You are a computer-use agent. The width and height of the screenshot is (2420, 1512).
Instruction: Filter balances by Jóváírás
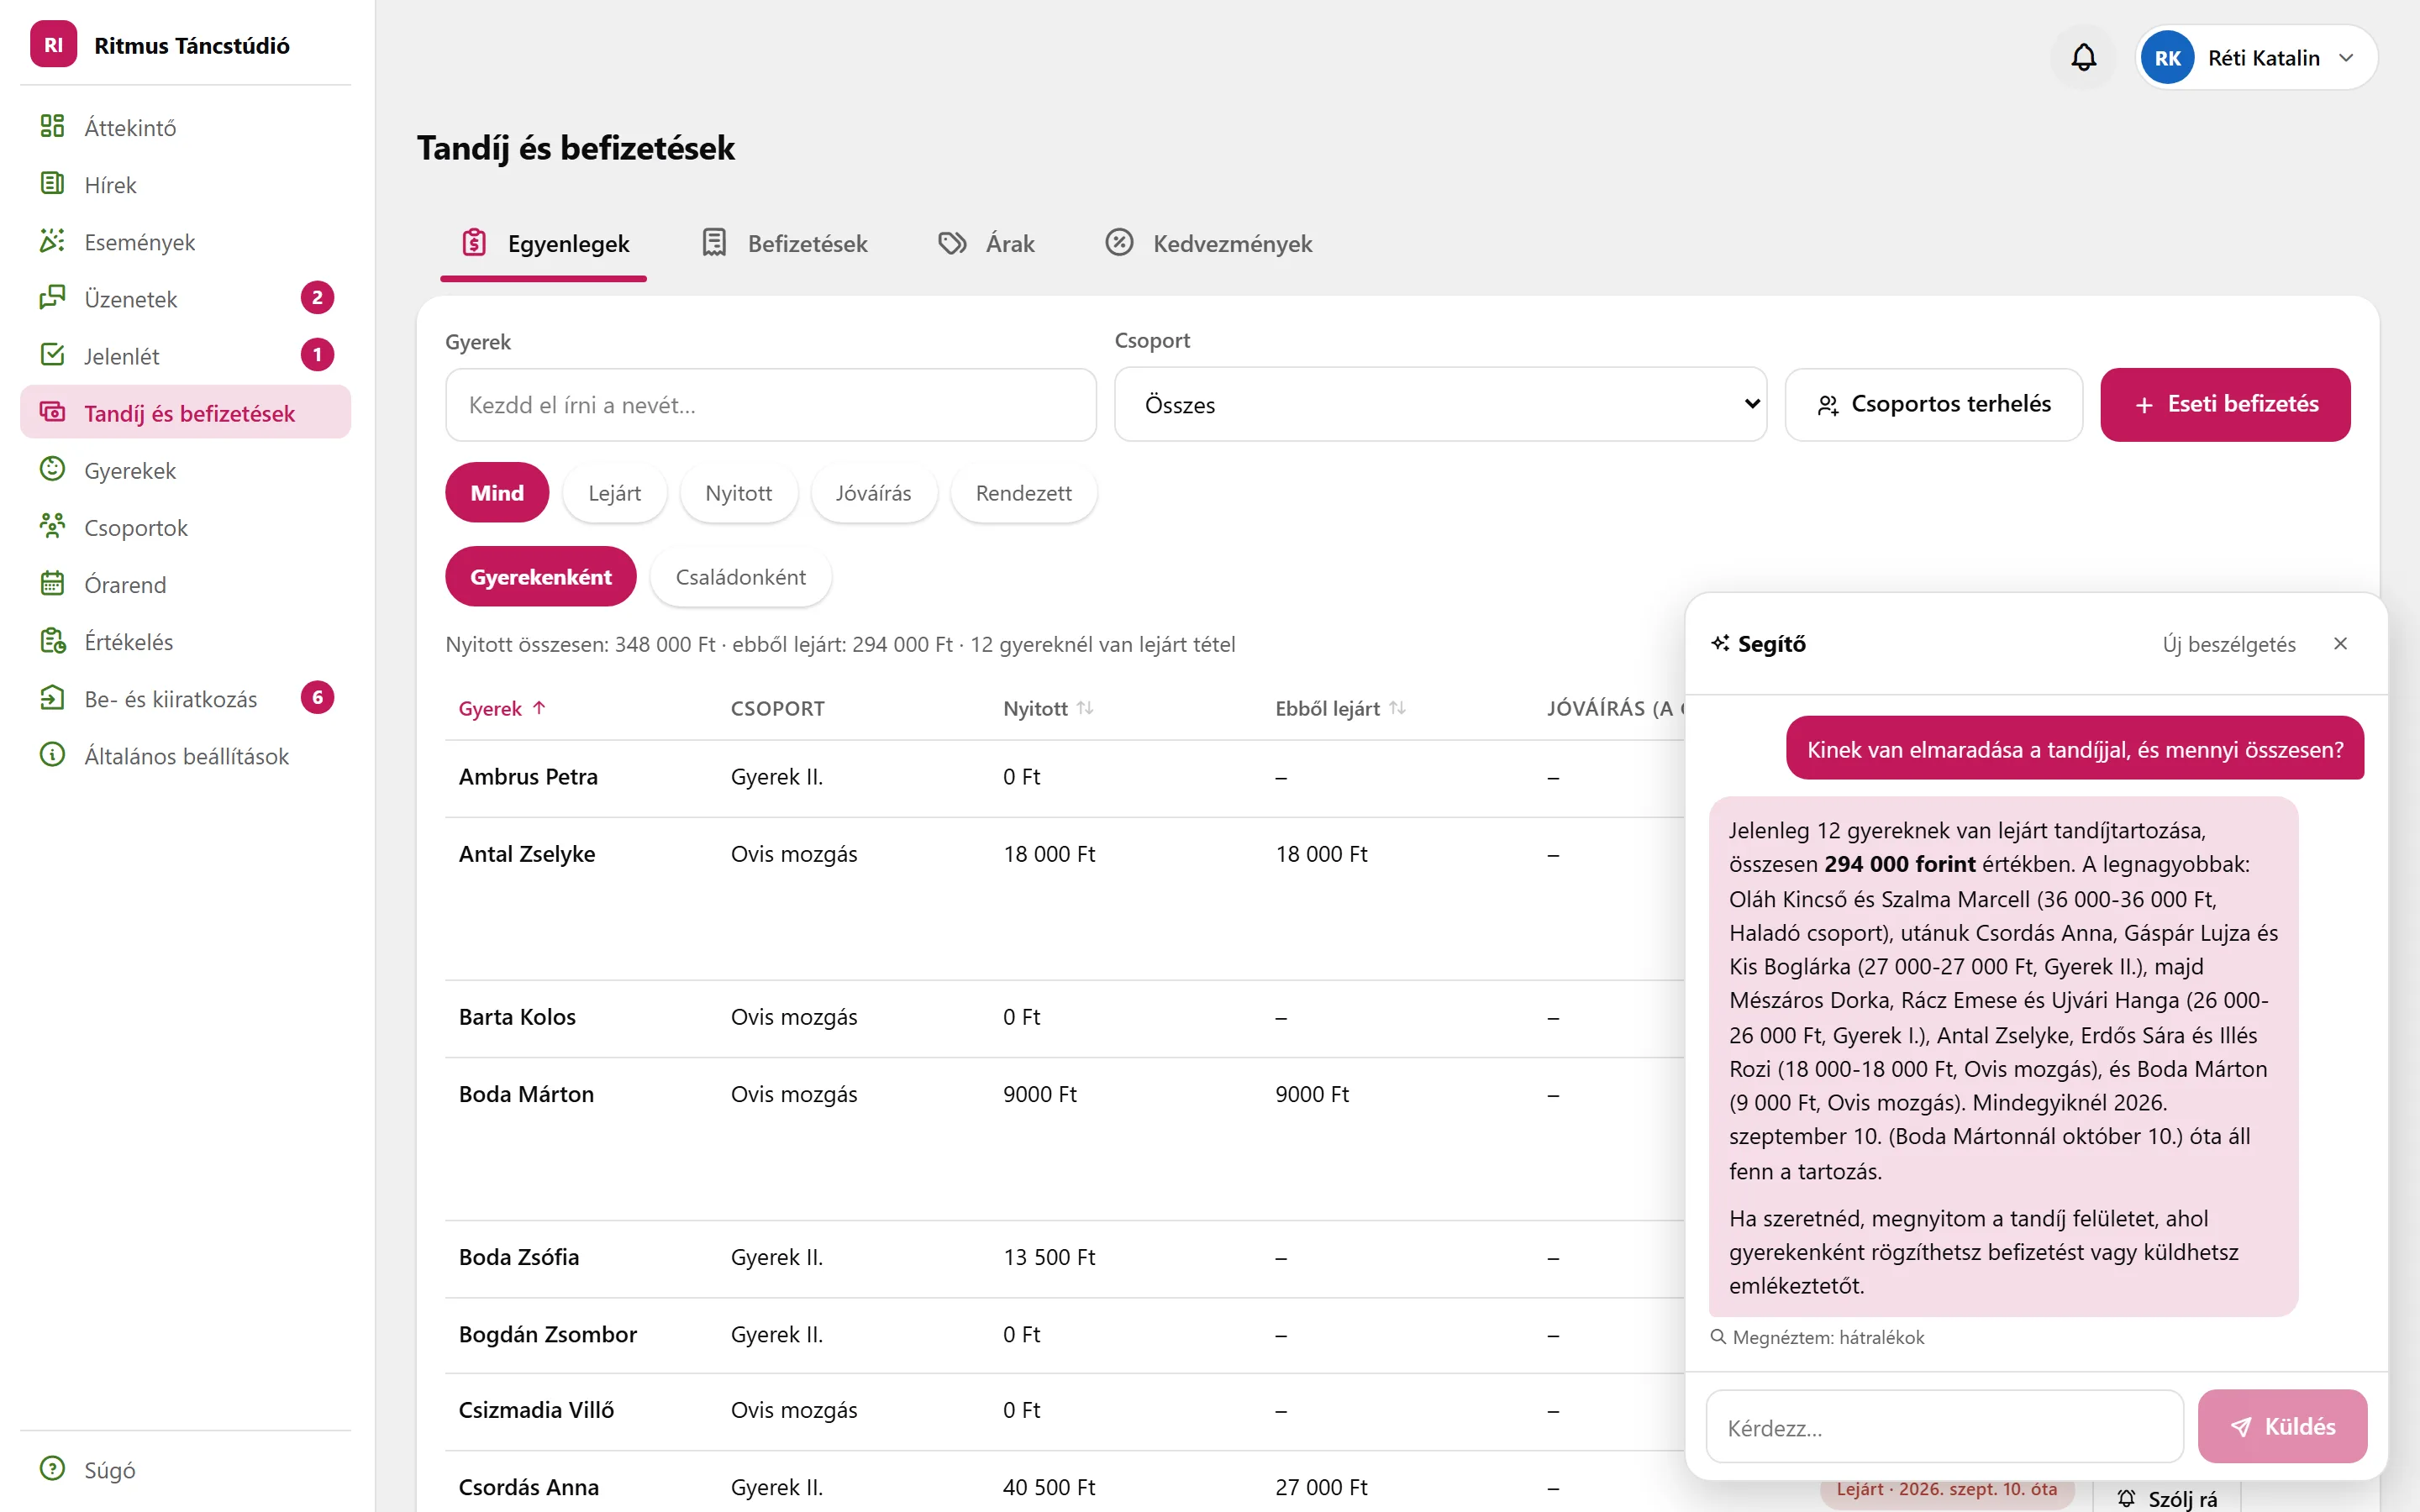coord(874,492)
